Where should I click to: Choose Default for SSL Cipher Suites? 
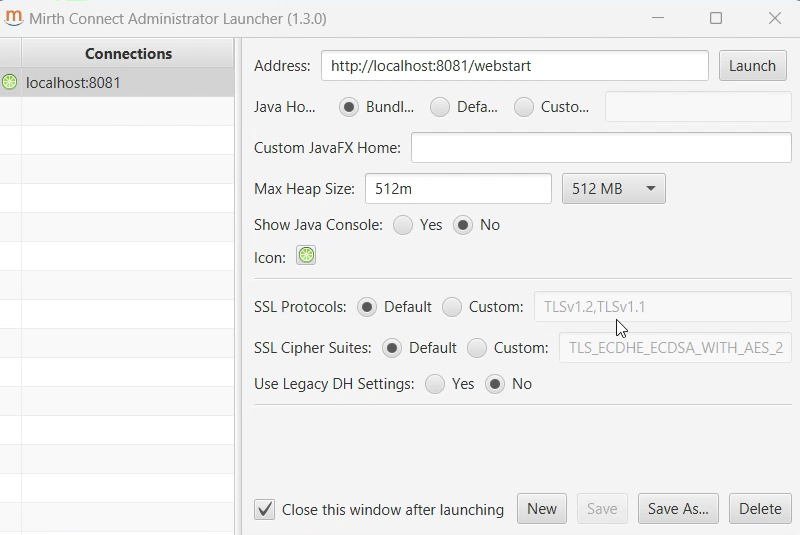pyautogui.click(x=392, y=348)
